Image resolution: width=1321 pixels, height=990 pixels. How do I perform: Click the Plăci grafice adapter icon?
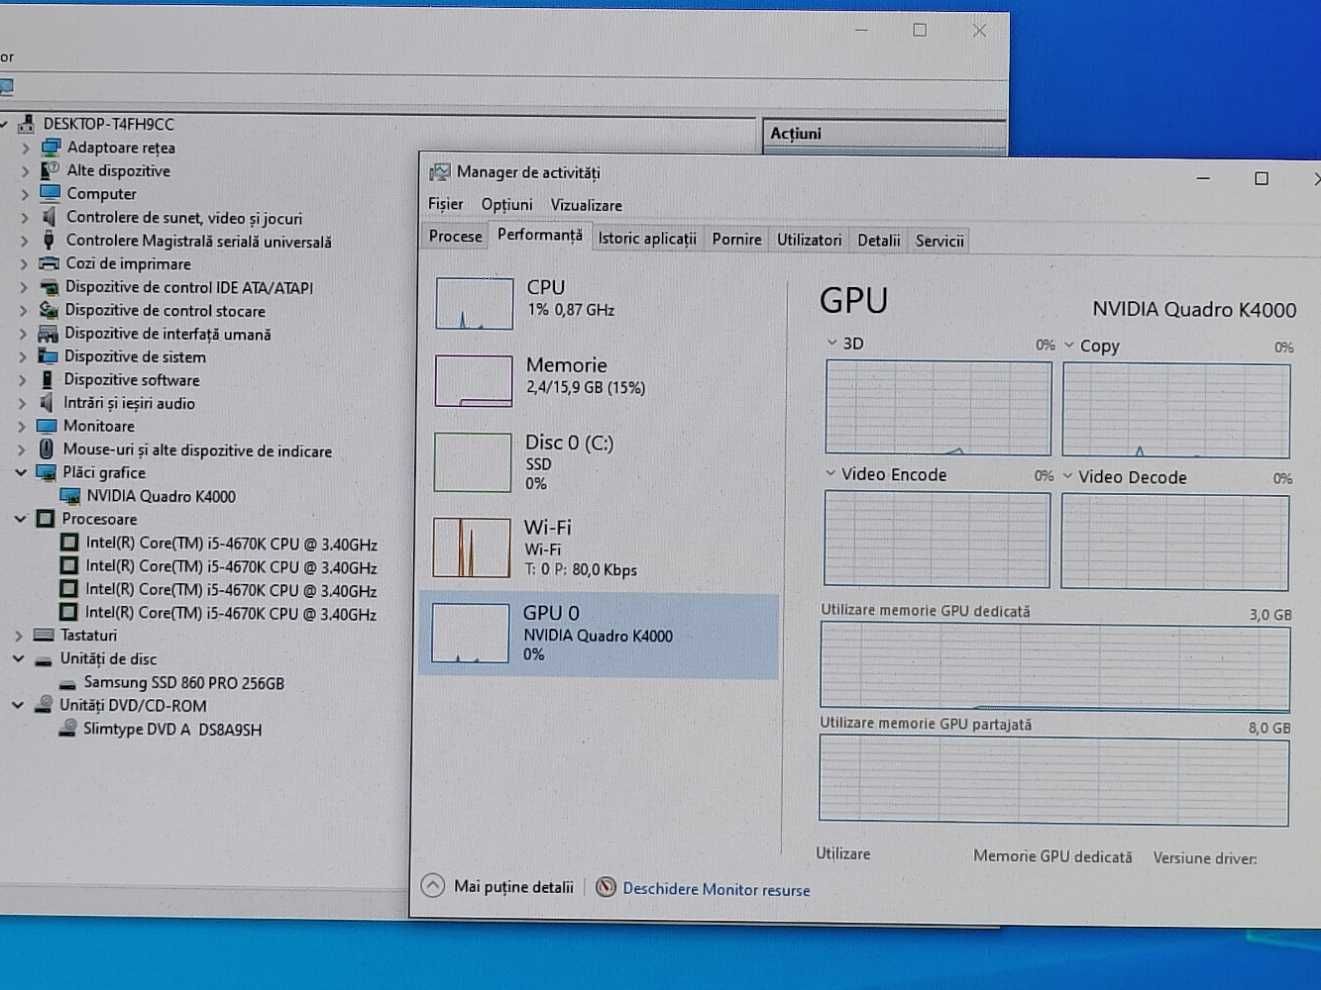tap(46, 472)
